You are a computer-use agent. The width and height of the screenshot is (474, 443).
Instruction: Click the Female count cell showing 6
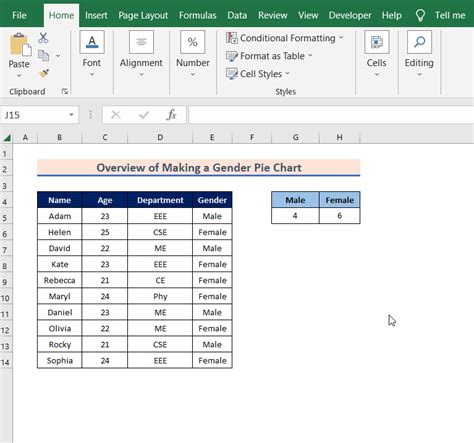(339, 216)
